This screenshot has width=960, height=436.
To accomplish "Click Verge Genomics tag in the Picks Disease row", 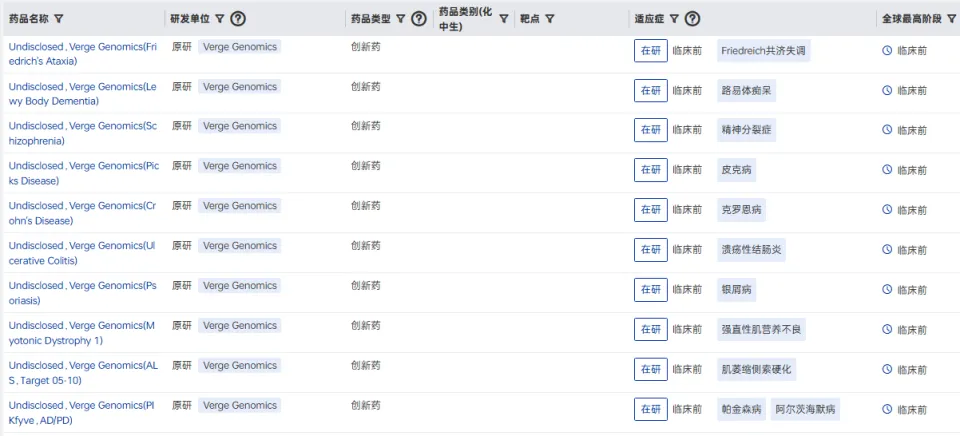I will coord(239,166).
